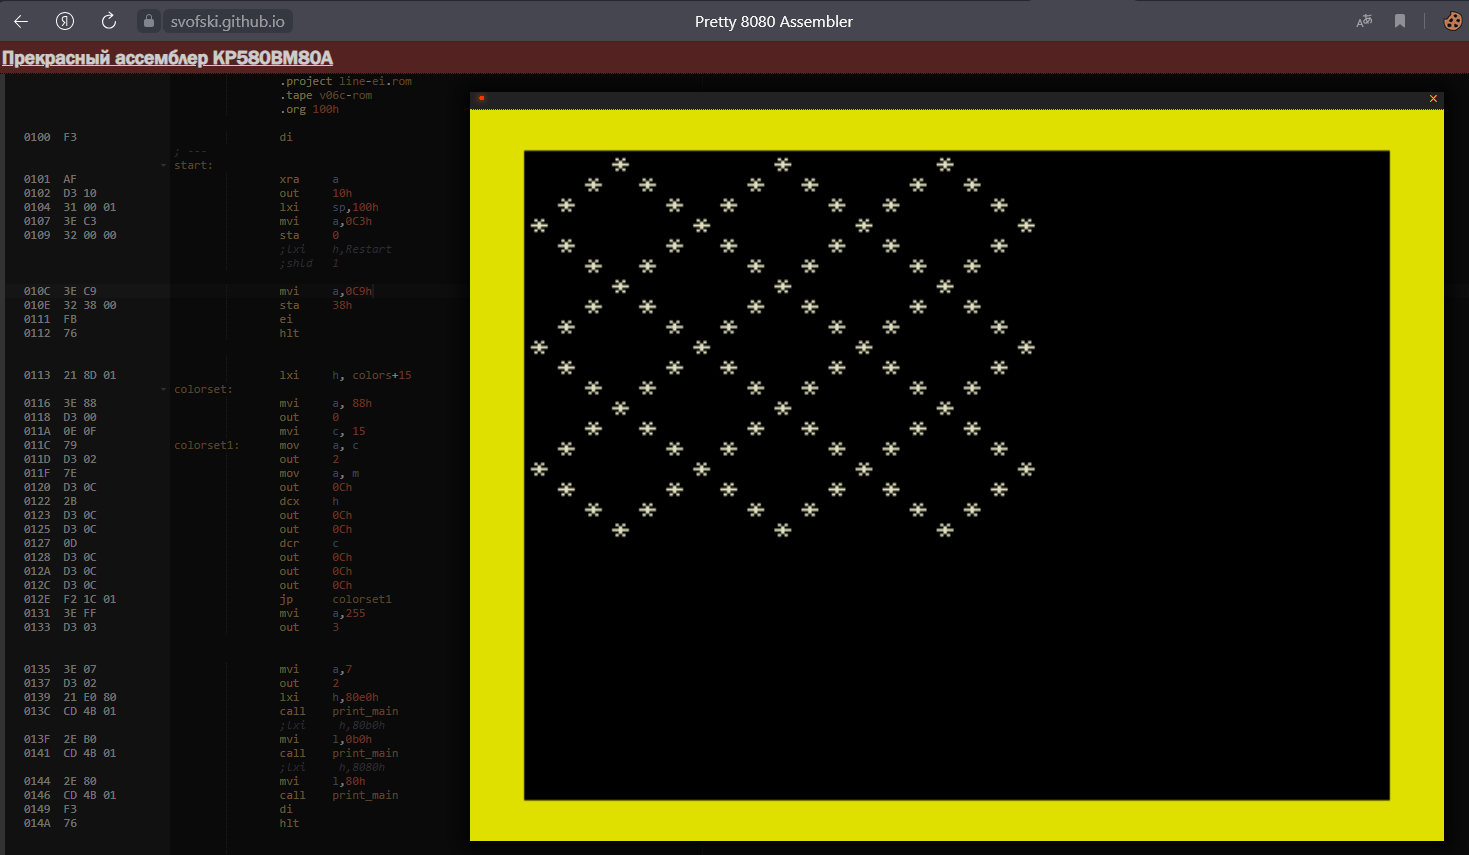Click the svofski.github.io address bar

coord(227,21)
